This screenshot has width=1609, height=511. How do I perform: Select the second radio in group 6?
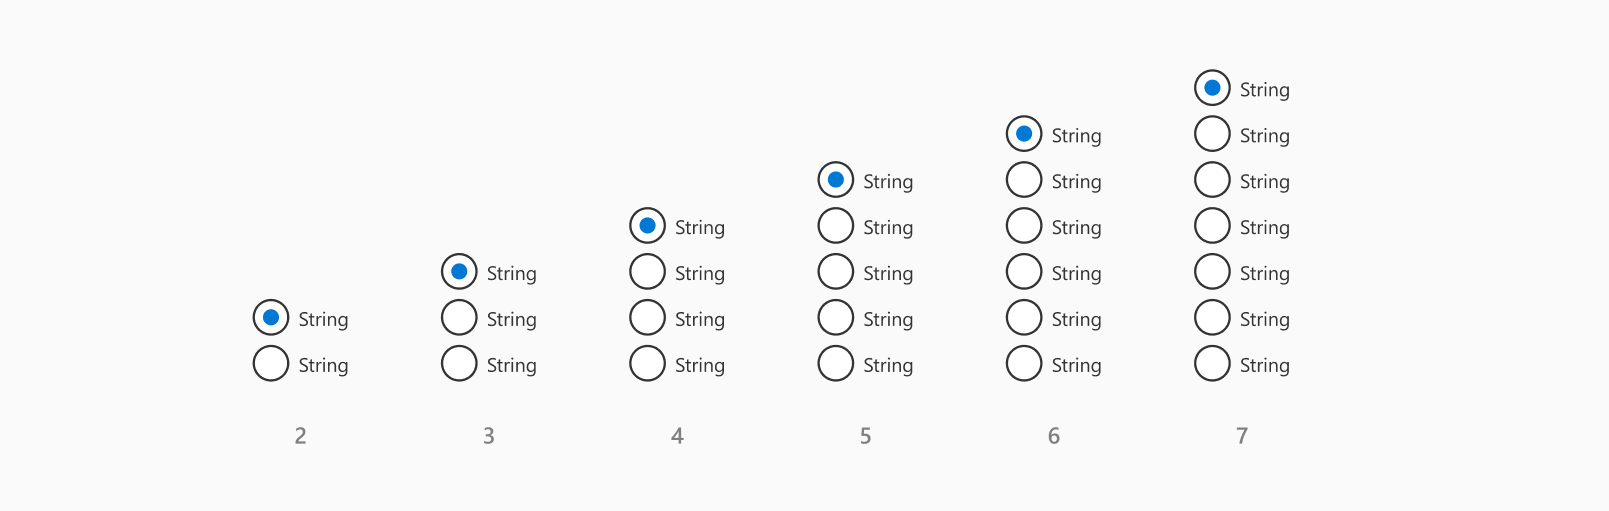pyautogui.click(x=1024, y=180)
